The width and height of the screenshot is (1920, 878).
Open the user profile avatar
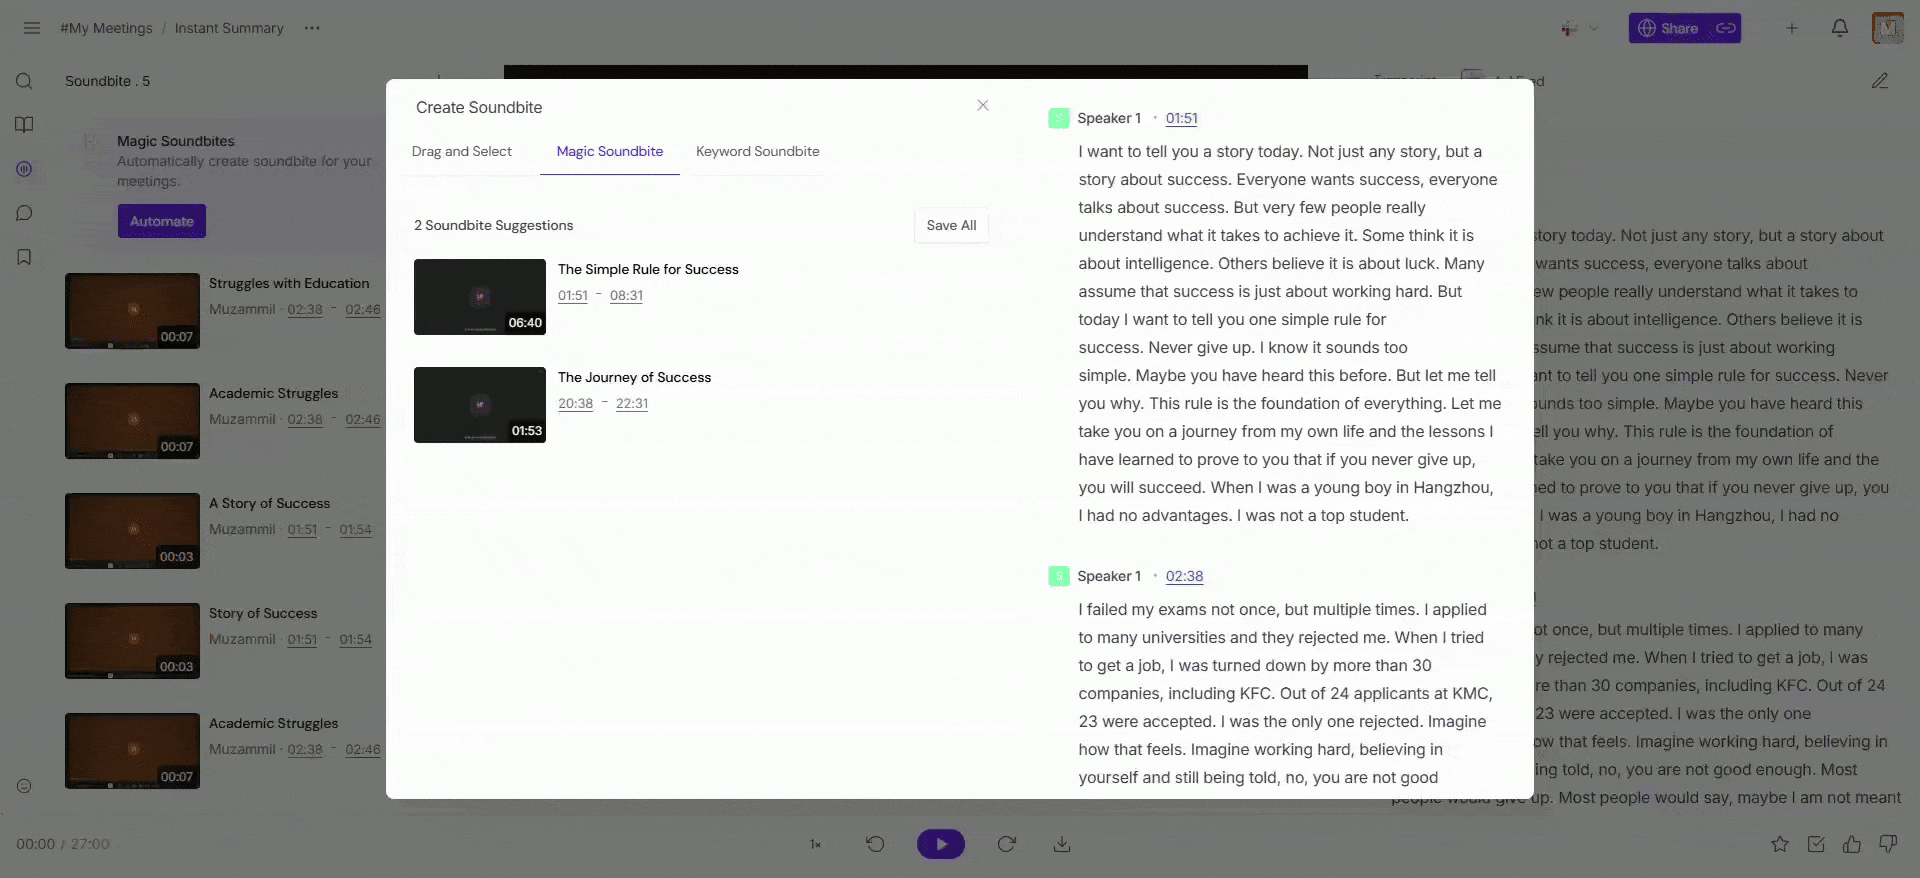pyautogui.click(x=1888, y=28)
